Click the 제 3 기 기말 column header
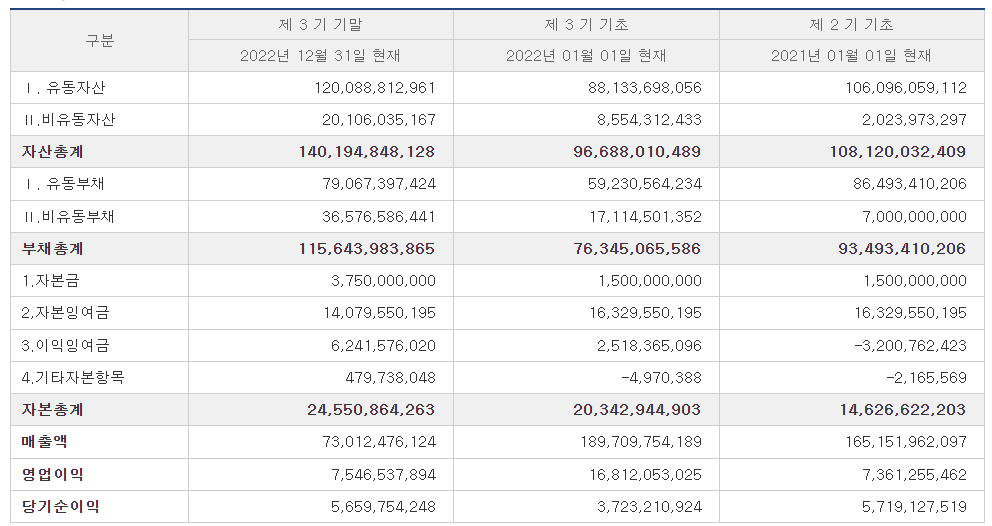Viewport: 992px width, 526px height. click(321, 25)
